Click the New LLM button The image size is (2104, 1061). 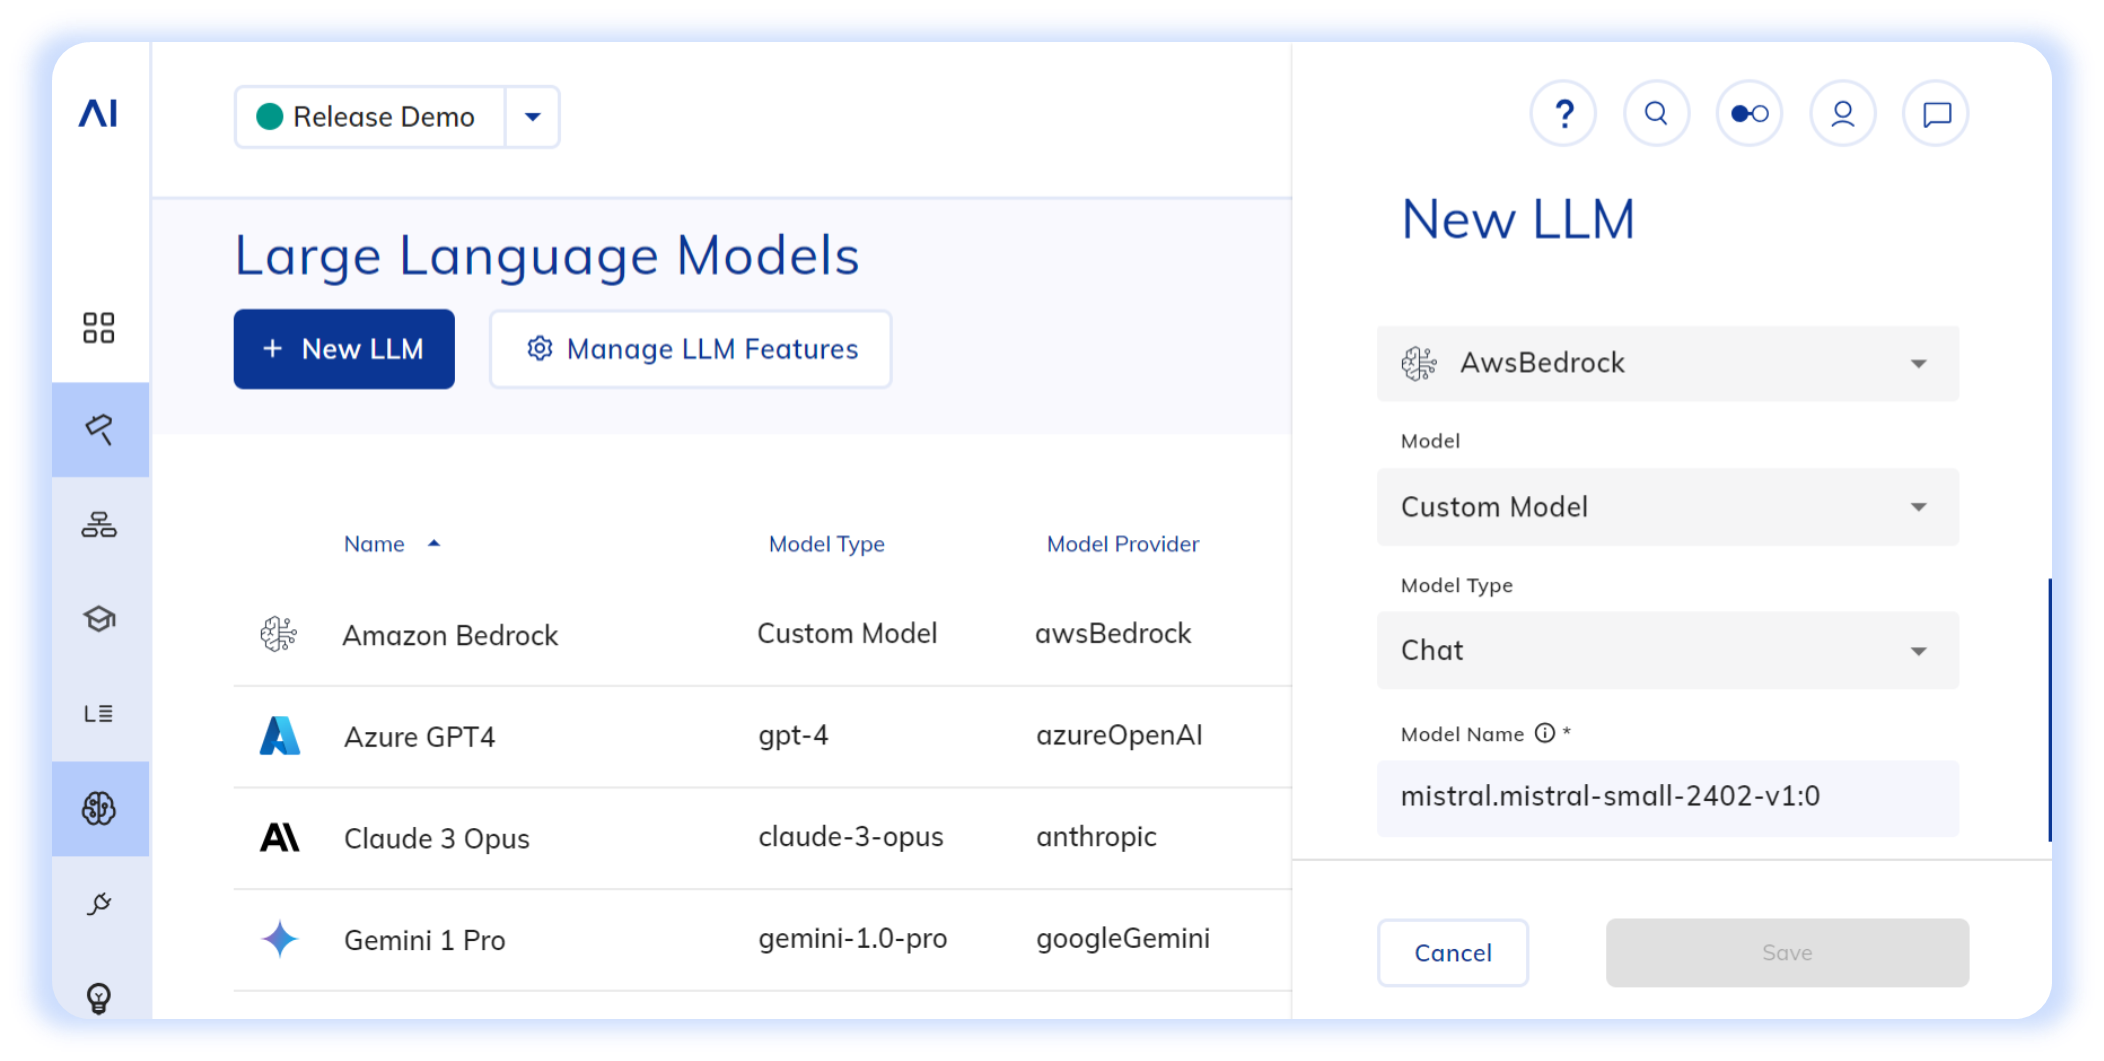(x=344, y=349)
